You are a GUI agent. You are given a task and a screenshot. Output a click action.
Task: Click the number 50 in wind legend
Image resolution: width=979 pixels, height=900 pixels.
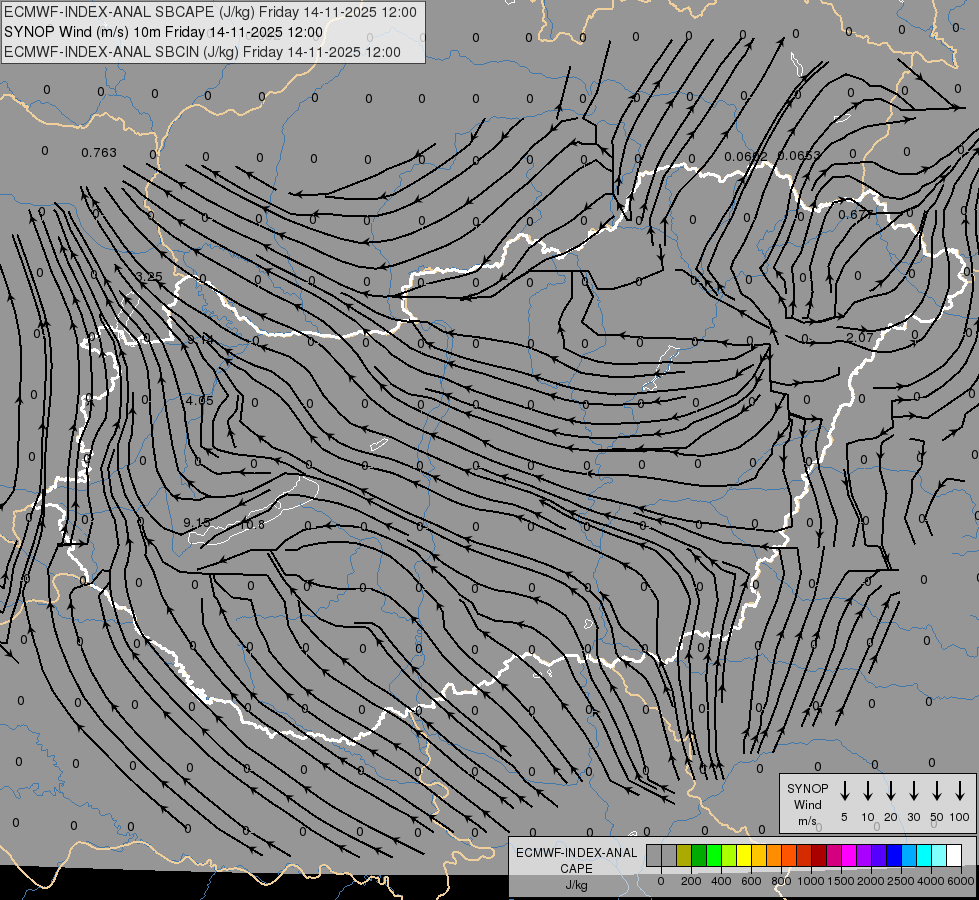[937, 817]
